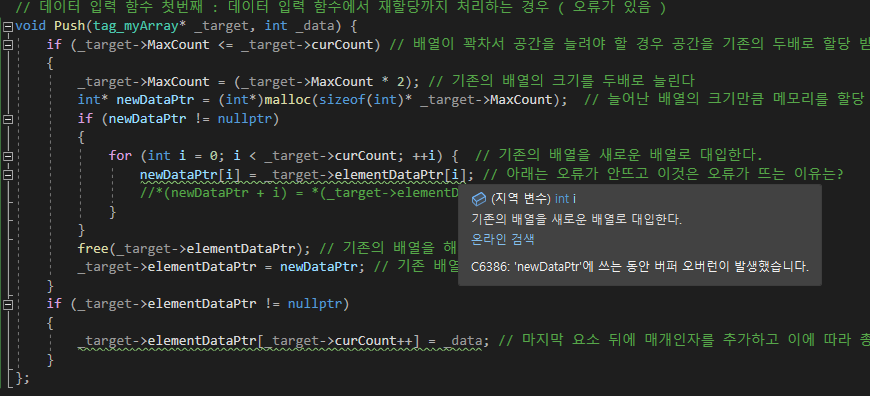Click newDataPtr in elementDataPtr = newDataPtr line
This screenshot has height=396, width=870.
[318, 267]
